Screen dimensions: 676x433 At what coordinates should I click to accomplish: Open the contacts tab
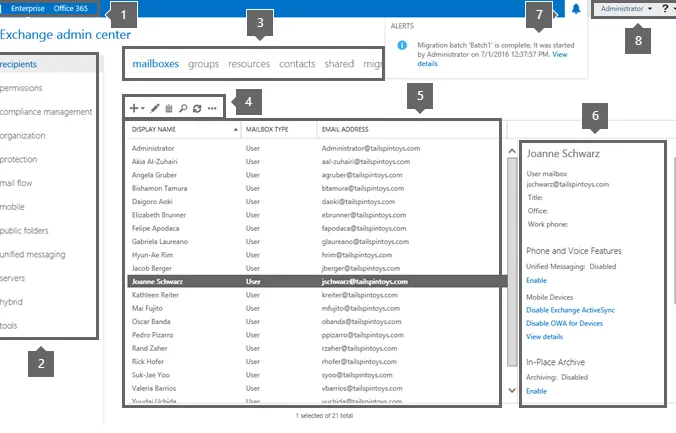[x=297, y=64]
